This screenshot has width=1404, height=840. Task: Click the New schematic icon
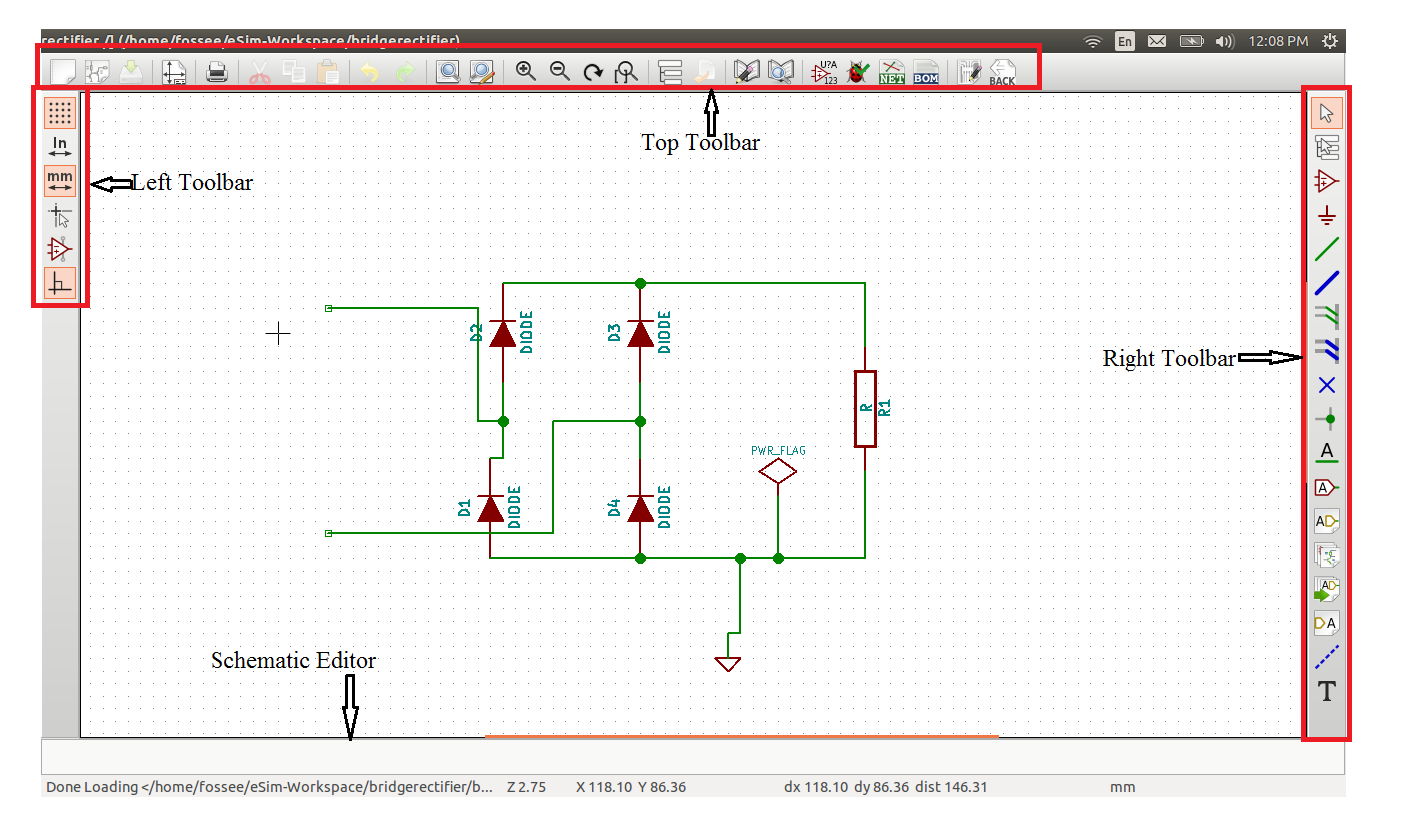coord(63,71)
